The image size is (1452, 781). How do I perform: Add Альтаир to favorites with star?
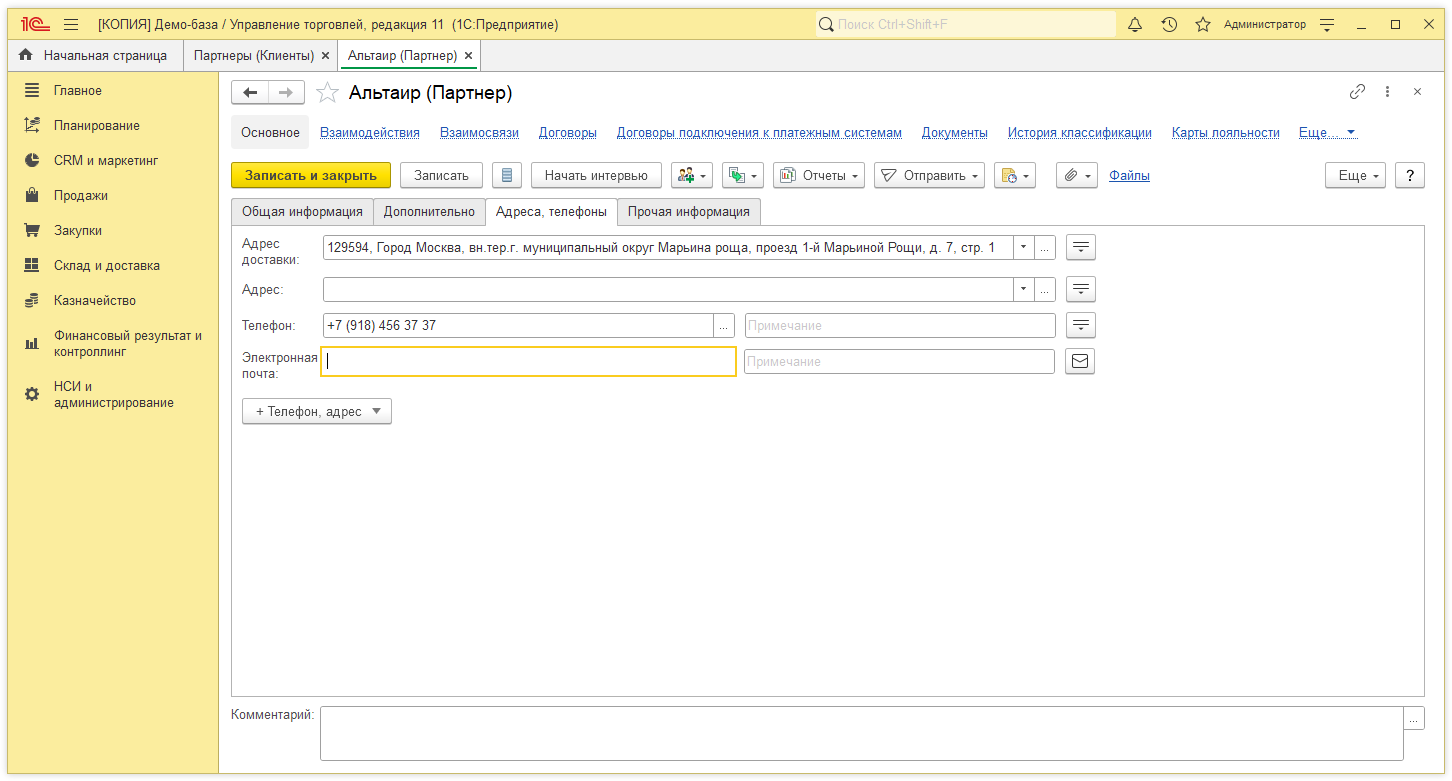click(x=327, y=93)
